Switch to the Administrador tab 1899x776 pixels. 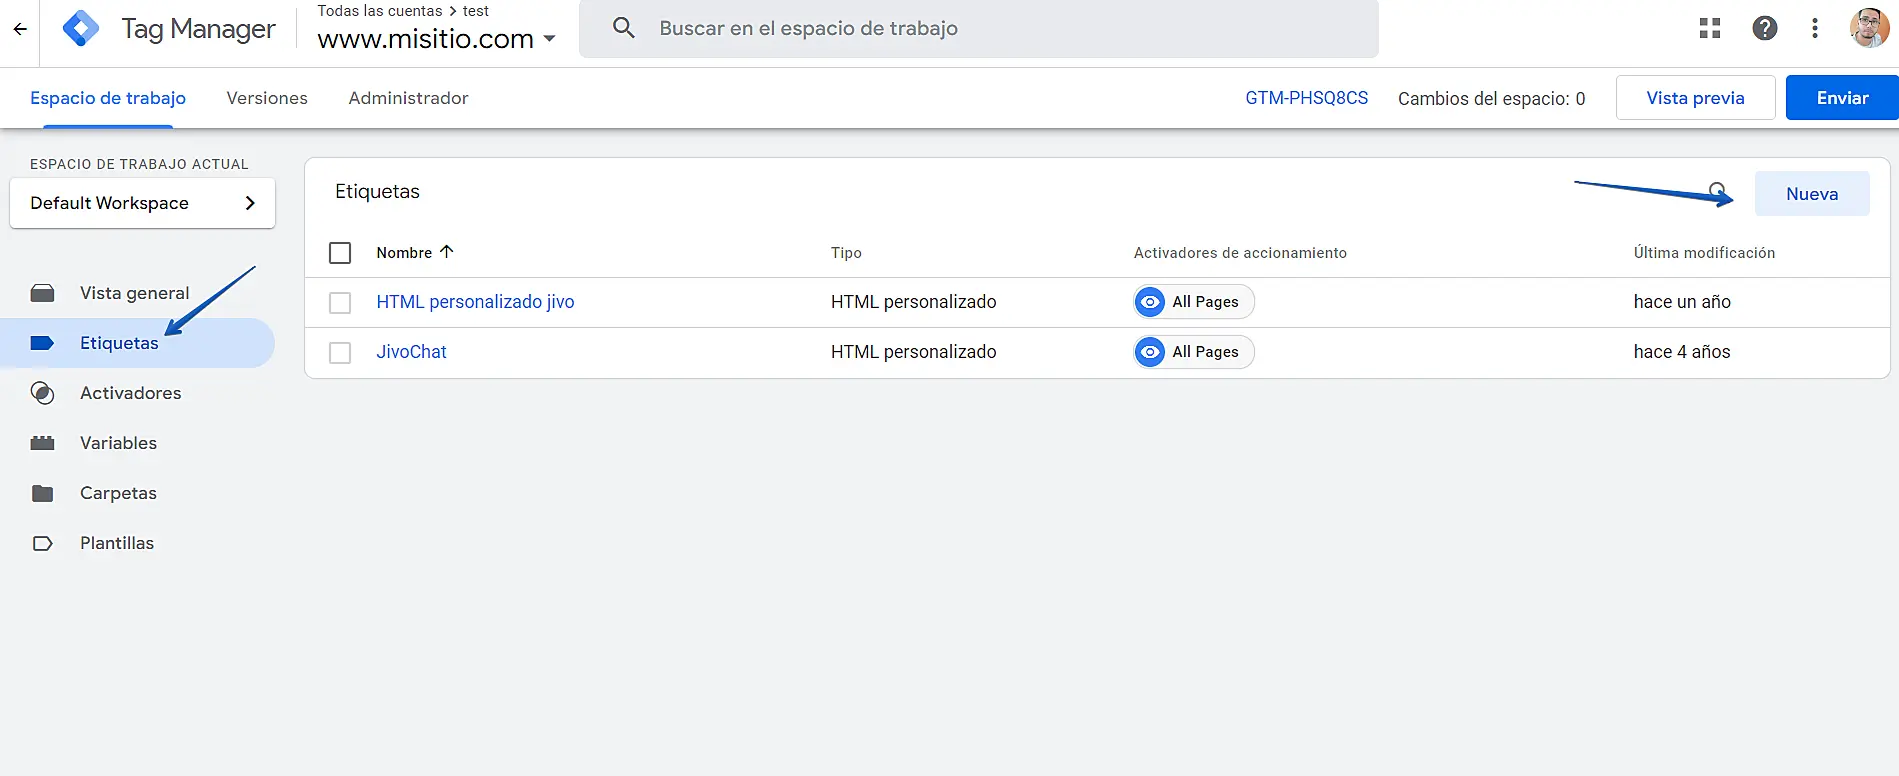pos(408,98)
